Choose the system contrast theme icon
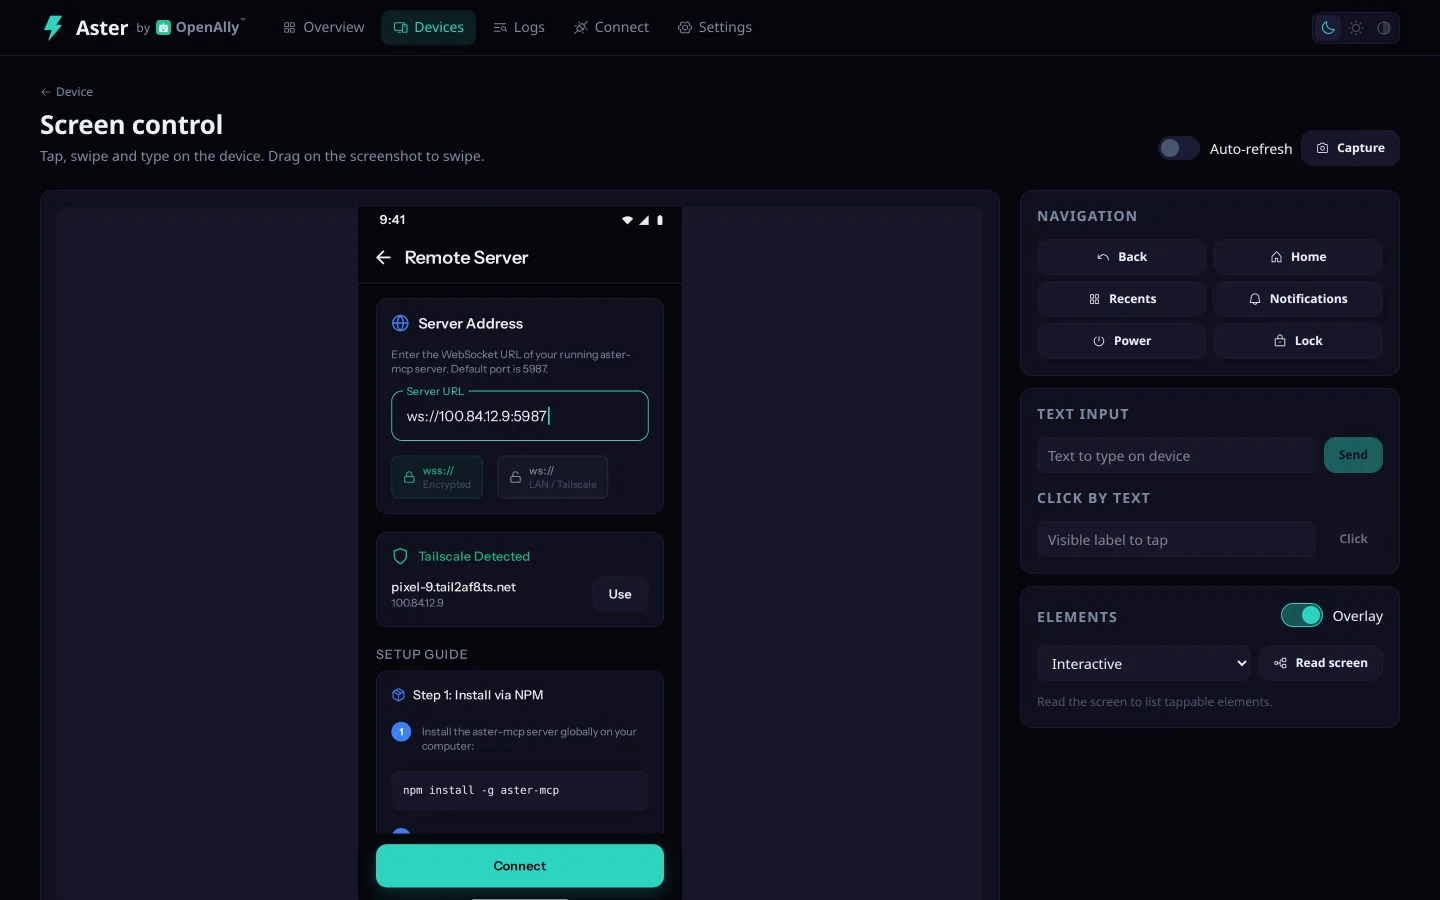This screenshot has width=1440, height=900. point(1384,28)
